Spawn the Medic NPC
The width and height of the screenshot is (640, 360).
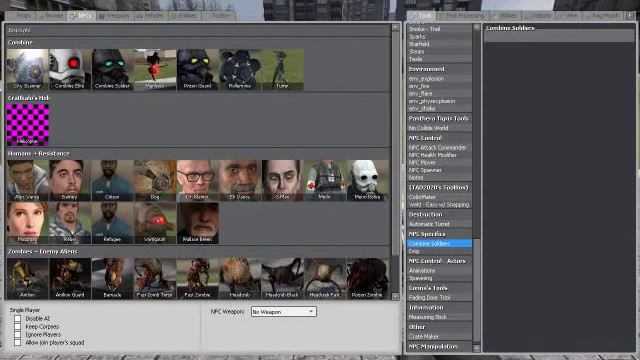[325, 180]
